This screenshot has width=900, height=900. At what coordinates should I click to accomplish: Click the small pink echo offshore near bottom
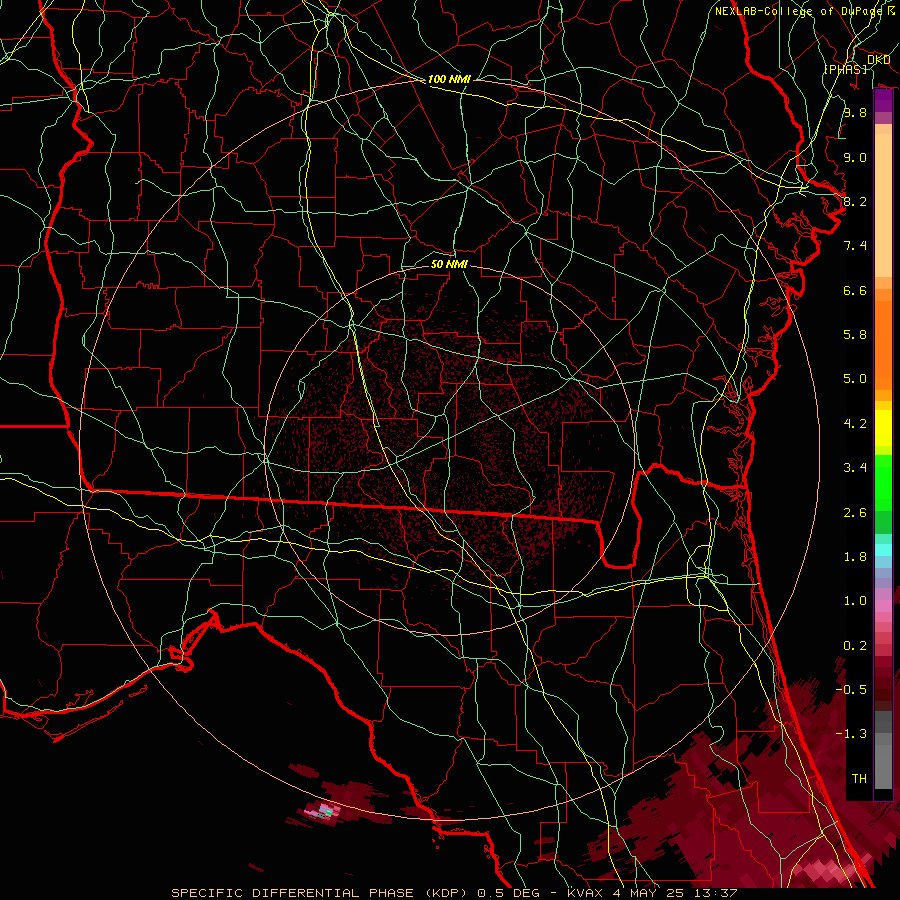(x=324, y=811)
